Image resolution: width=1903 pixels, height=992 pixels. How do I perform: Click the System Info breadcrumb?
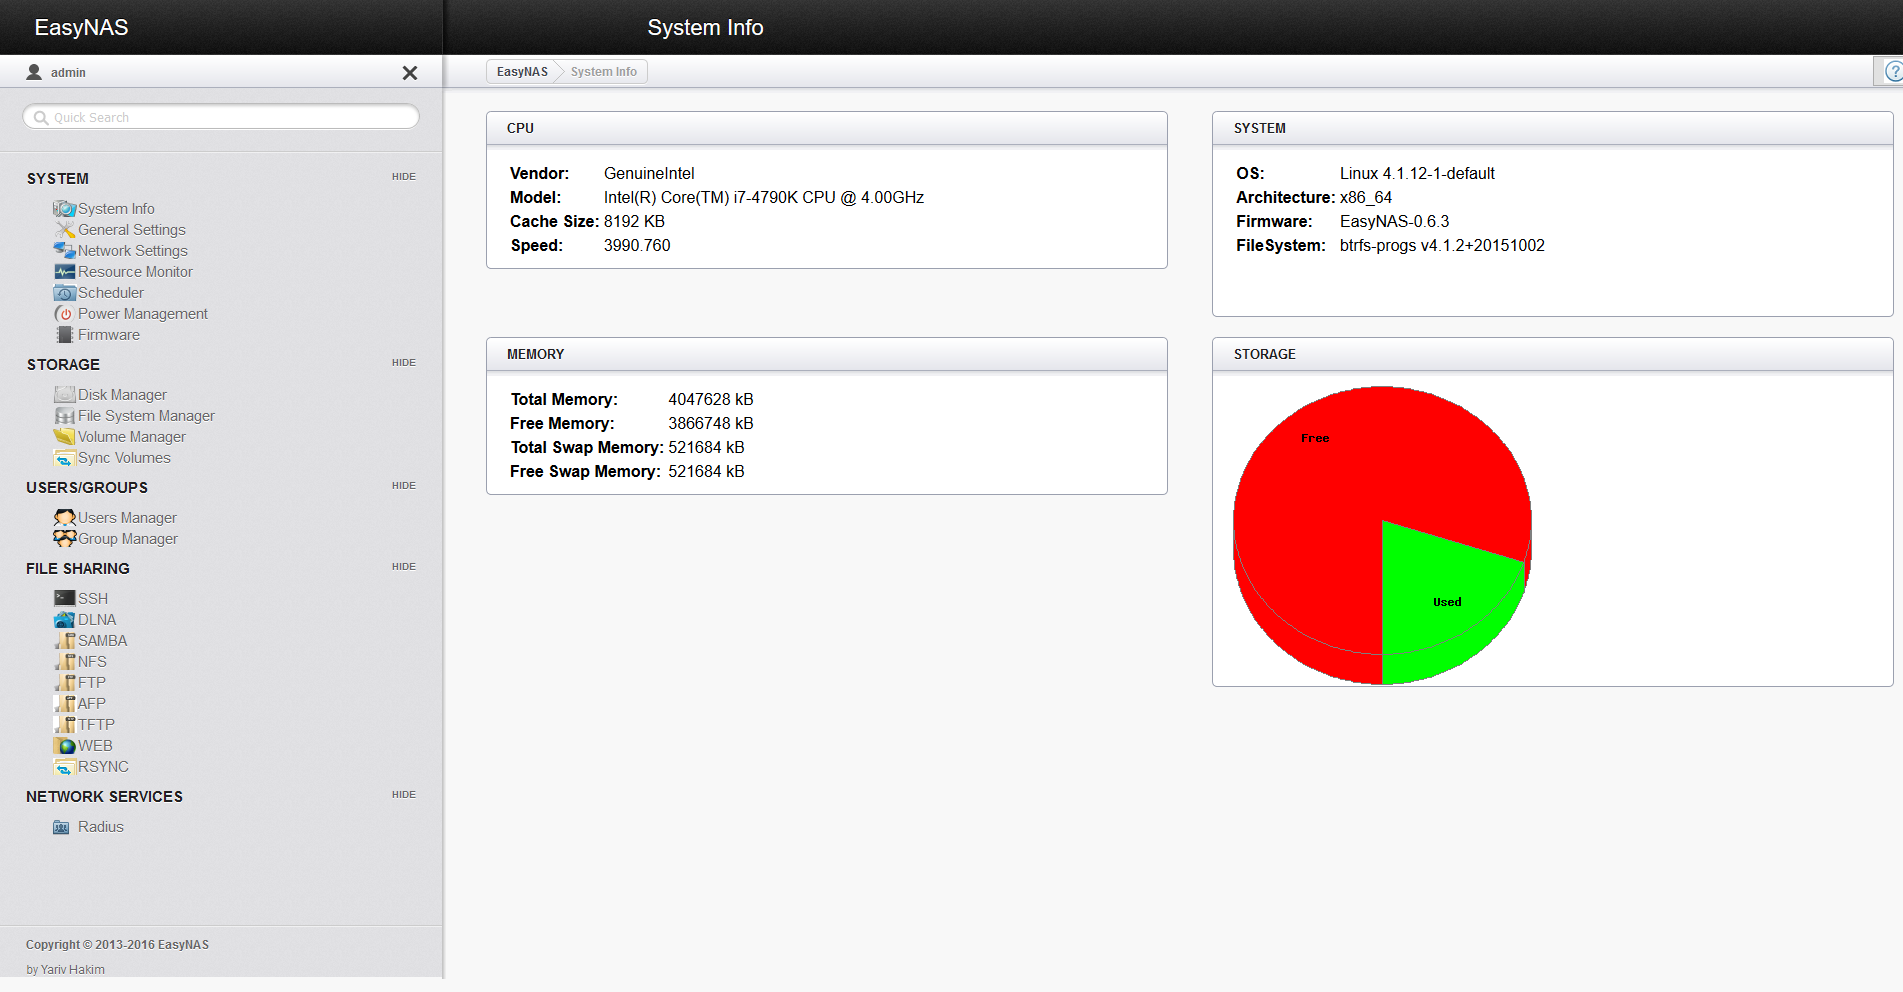(x=604, y=72)
